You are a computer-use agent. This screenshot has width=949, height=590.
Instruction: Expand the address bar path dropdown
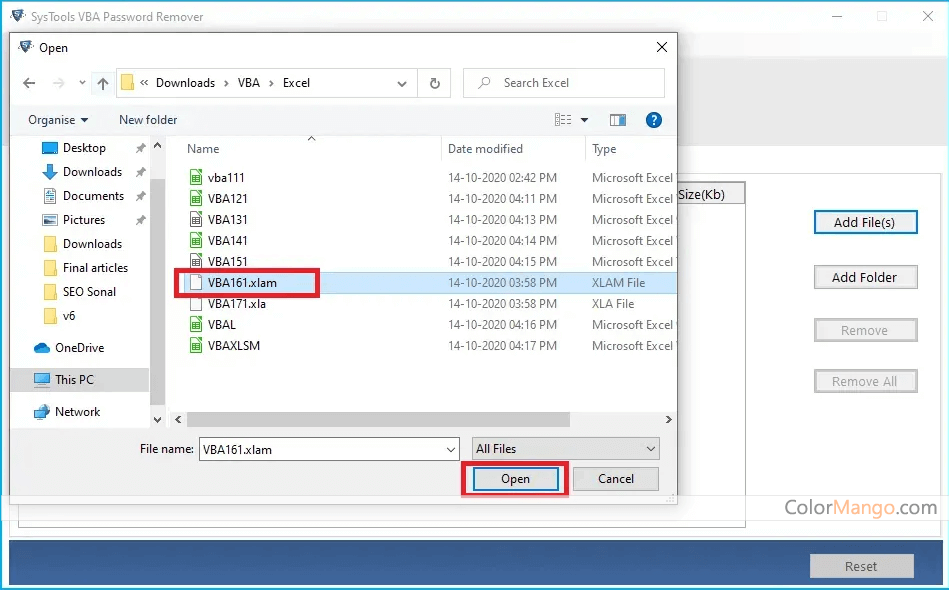click(x=402, y=84)
